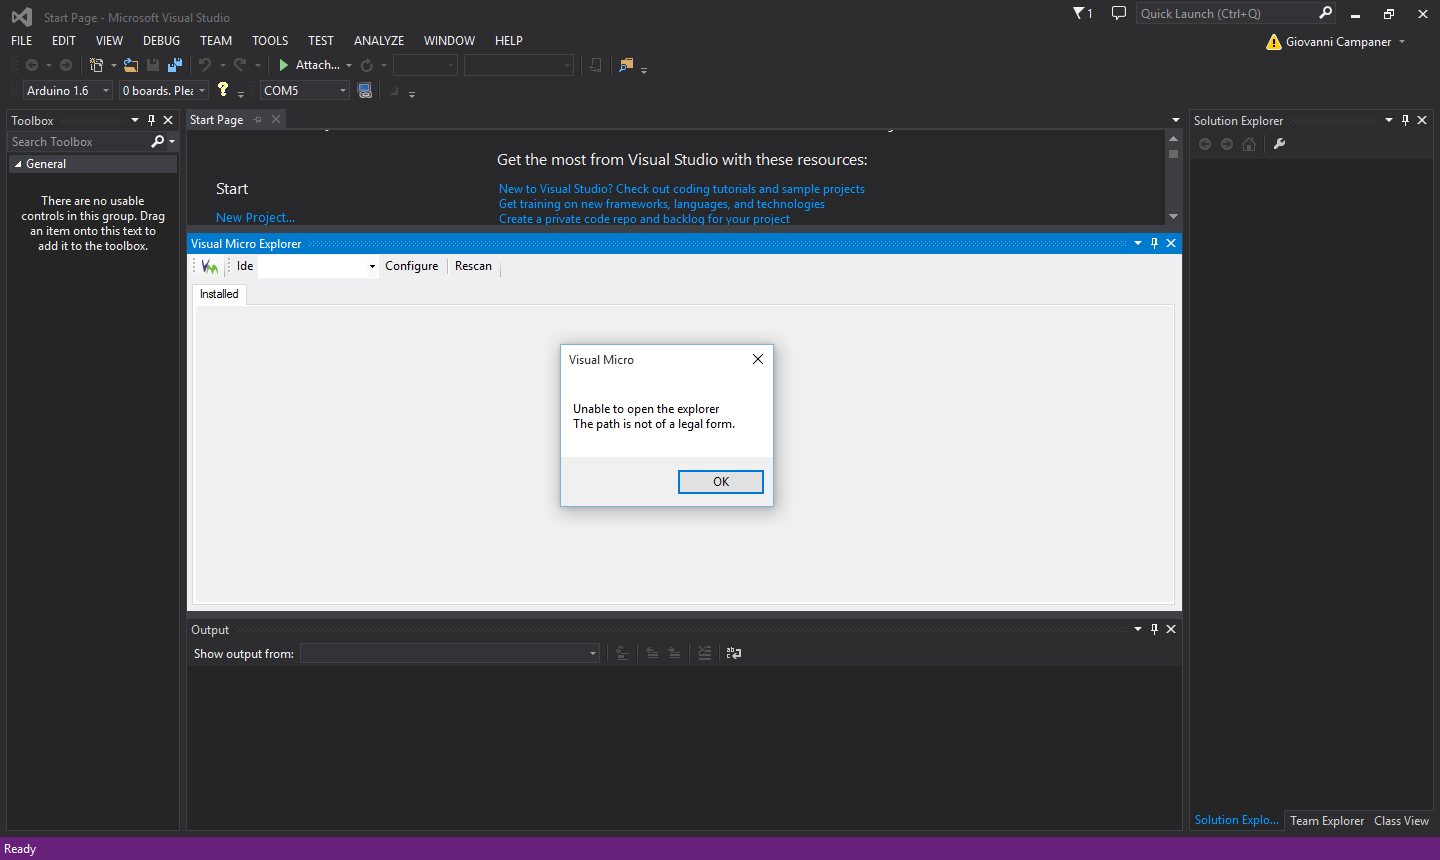
Task: Click the Clear All icon in Output panel
Action: click(x=705, y=653)
